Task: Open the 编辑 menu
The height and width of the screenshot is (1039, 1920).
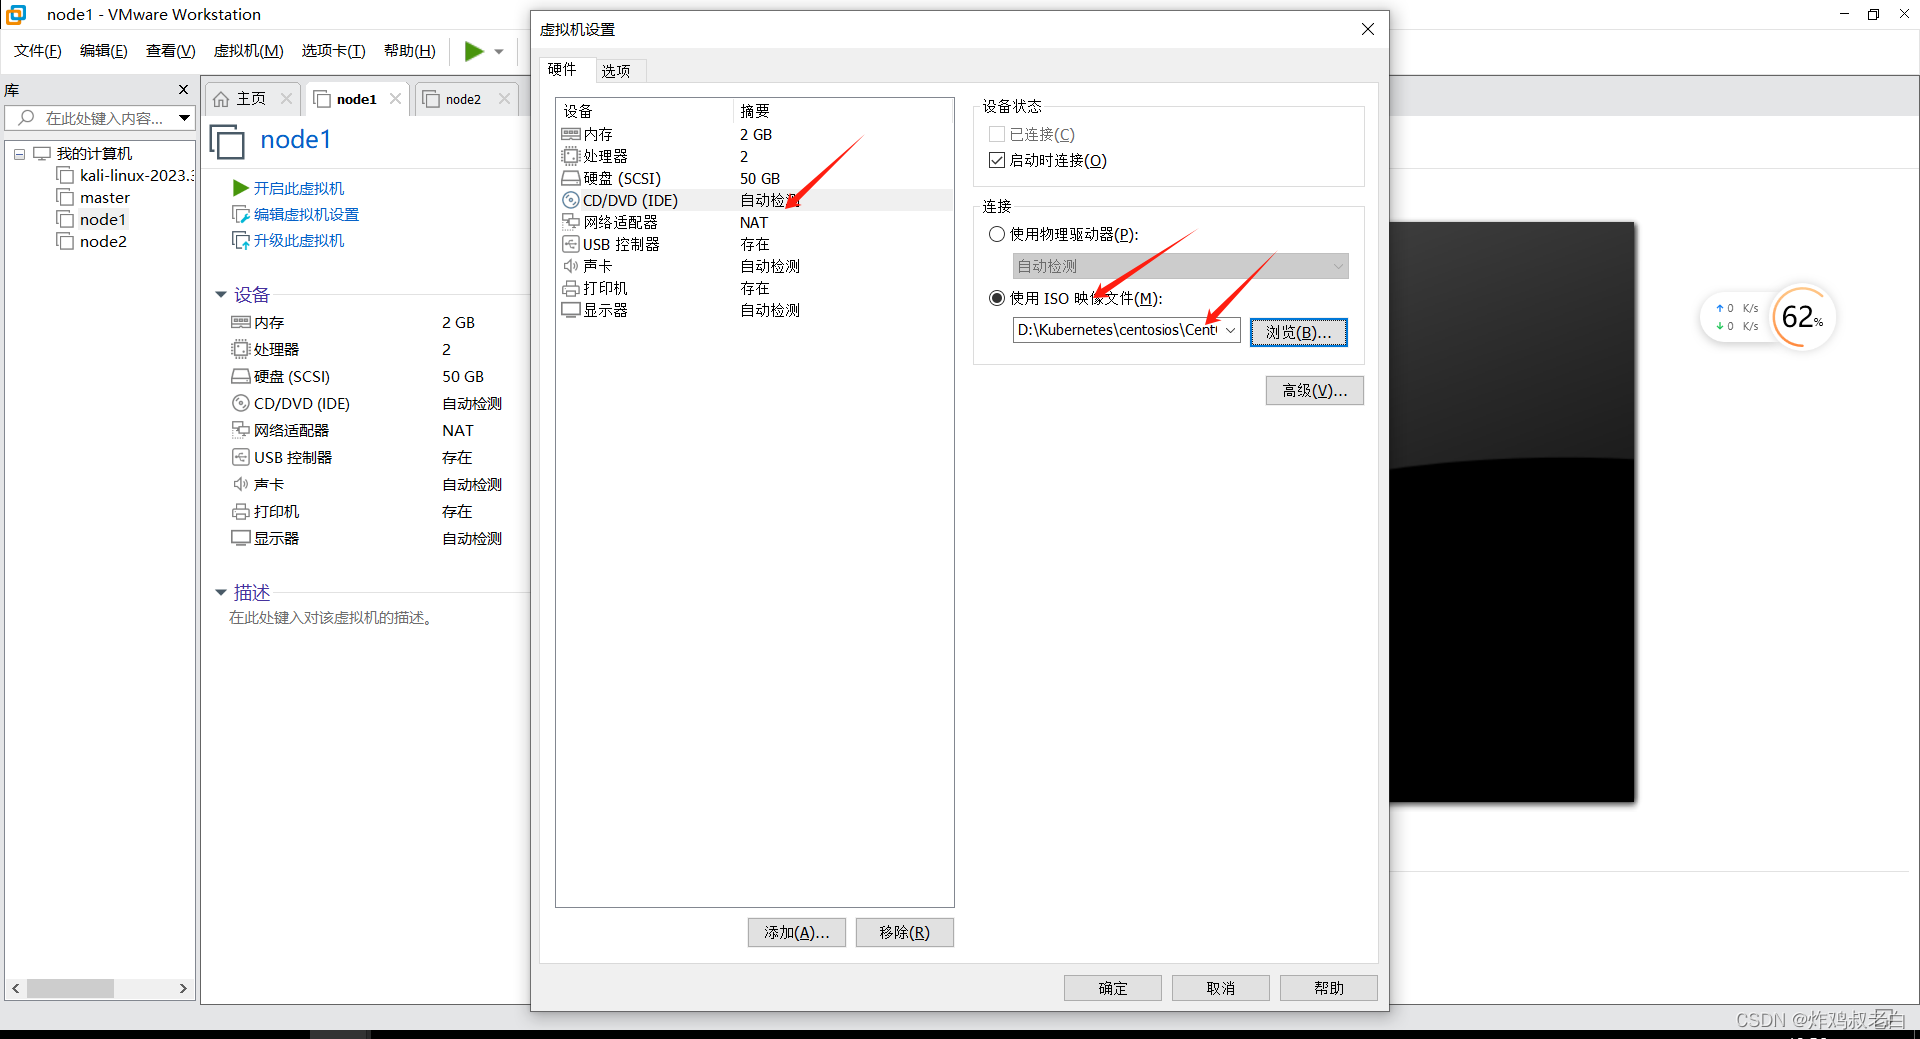Action: pyautogui.click(x=104, y=51)
